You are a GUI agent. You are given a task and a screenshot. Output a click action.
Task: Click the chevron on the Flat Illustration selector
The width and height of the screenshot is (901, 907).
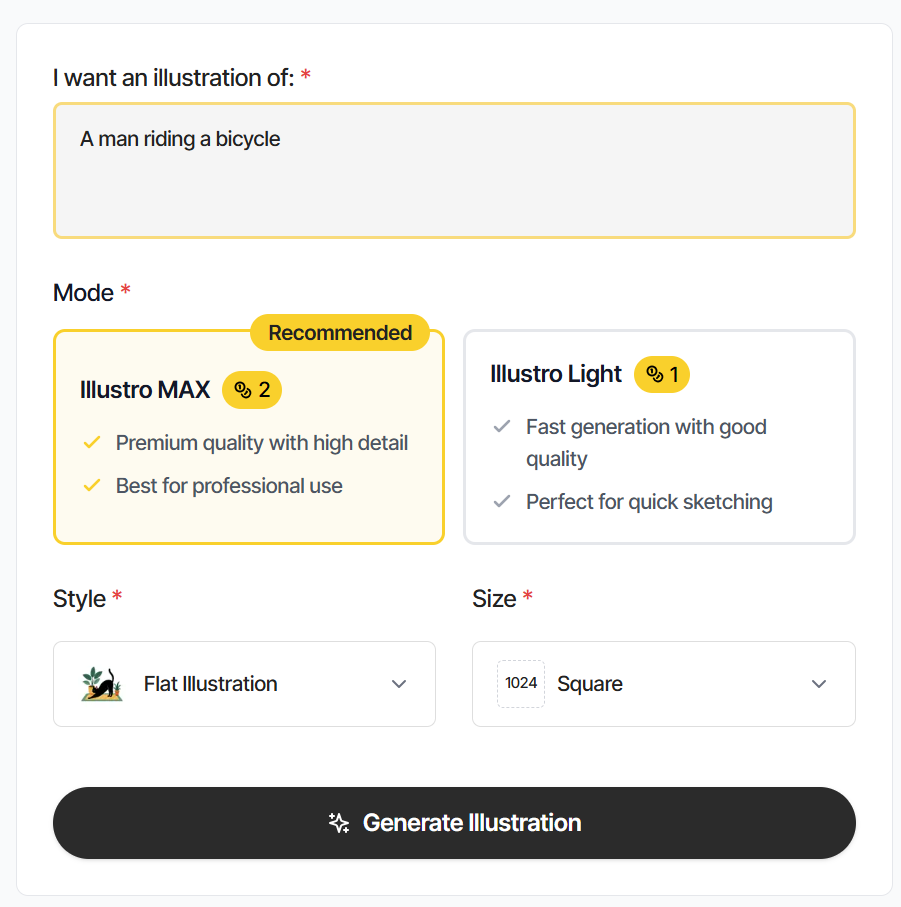399,684
